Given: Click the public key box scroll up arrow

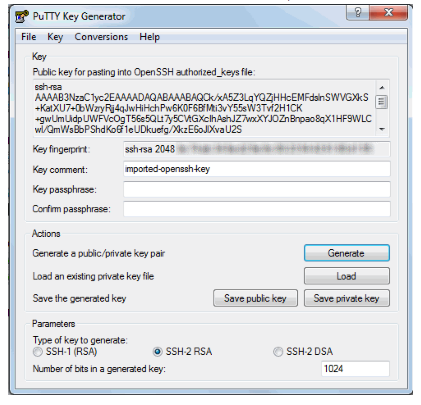Looking at the screenshot, I should click(382, 87).
